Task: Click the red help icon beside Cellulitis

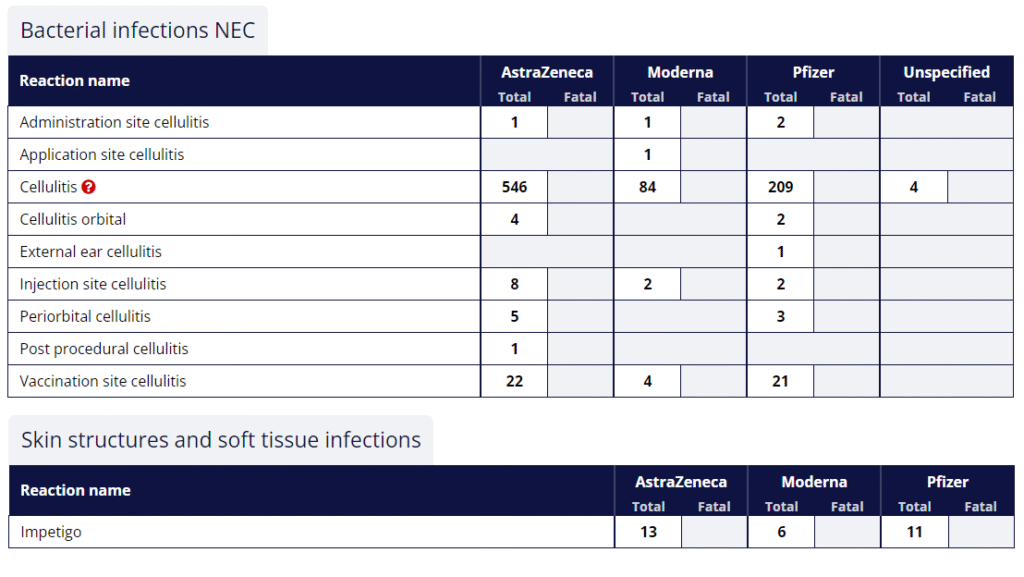Action: pos(89,187)
